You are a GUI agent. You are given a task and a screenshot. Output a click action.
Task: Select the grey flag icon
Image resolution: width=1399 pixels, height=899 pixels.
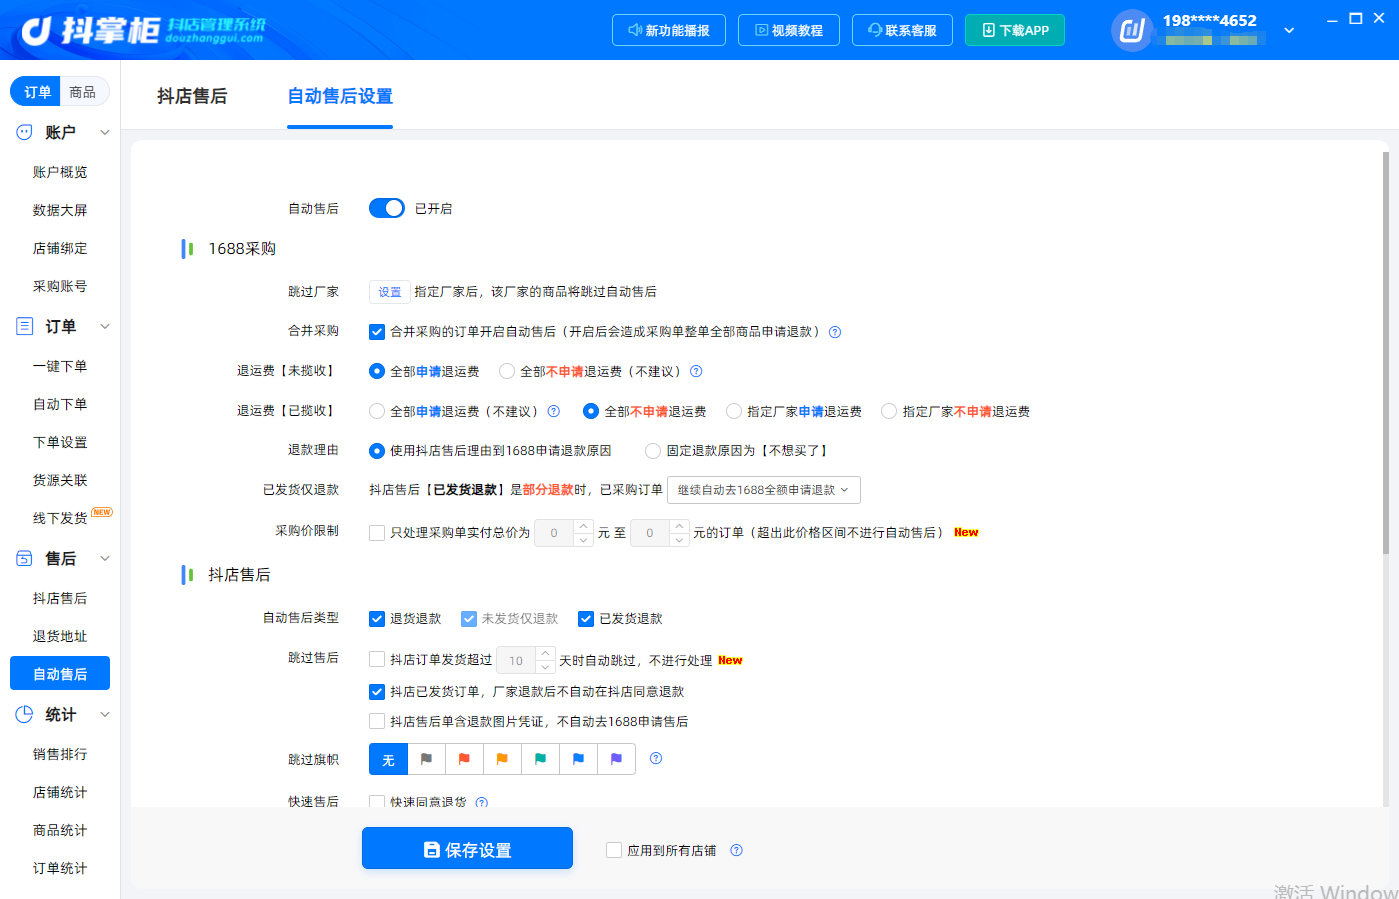tap(426, 759)
